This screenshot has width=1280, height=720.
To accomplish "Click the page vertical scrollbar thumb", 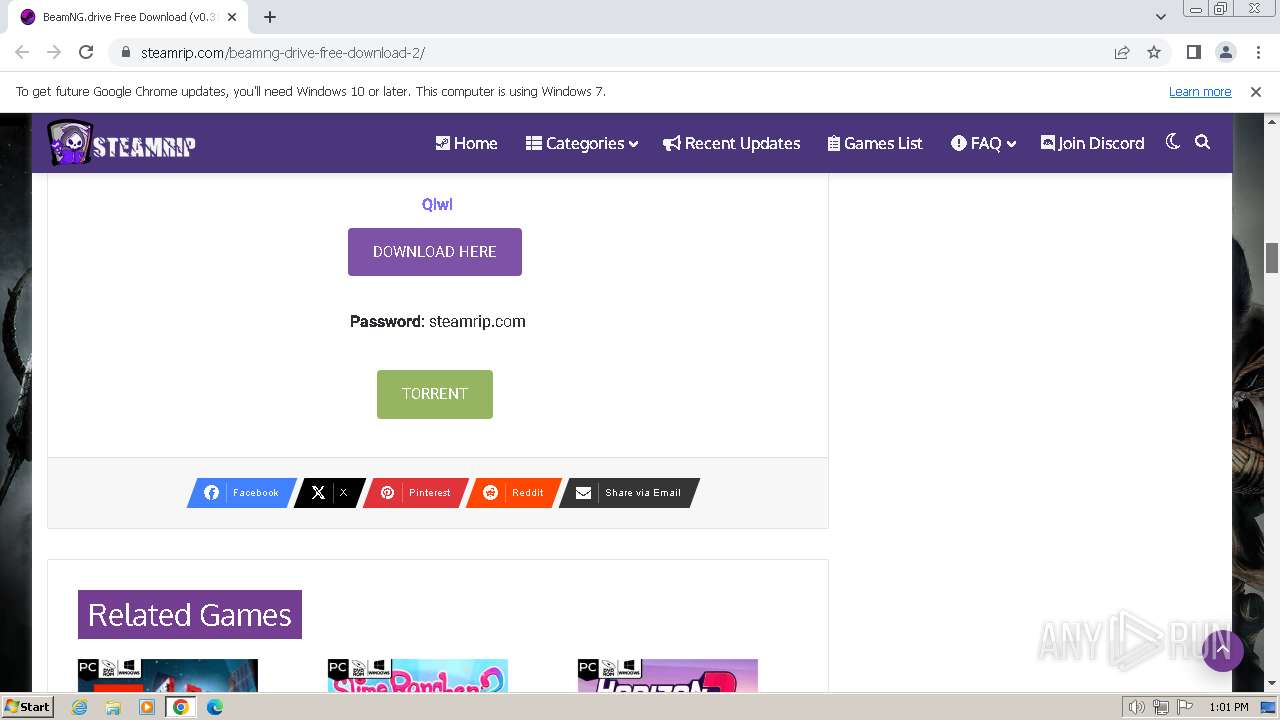I will click(1272, 258).
